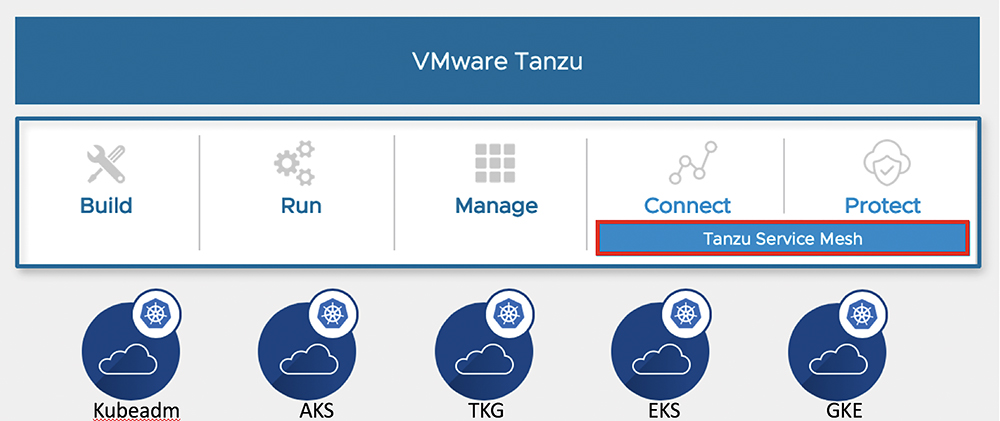The width and height of the screenshot is (1000, 421).
Task: Select the EKS cloud cluster icon
Action: pyautogui.click(x=660, y=352)
